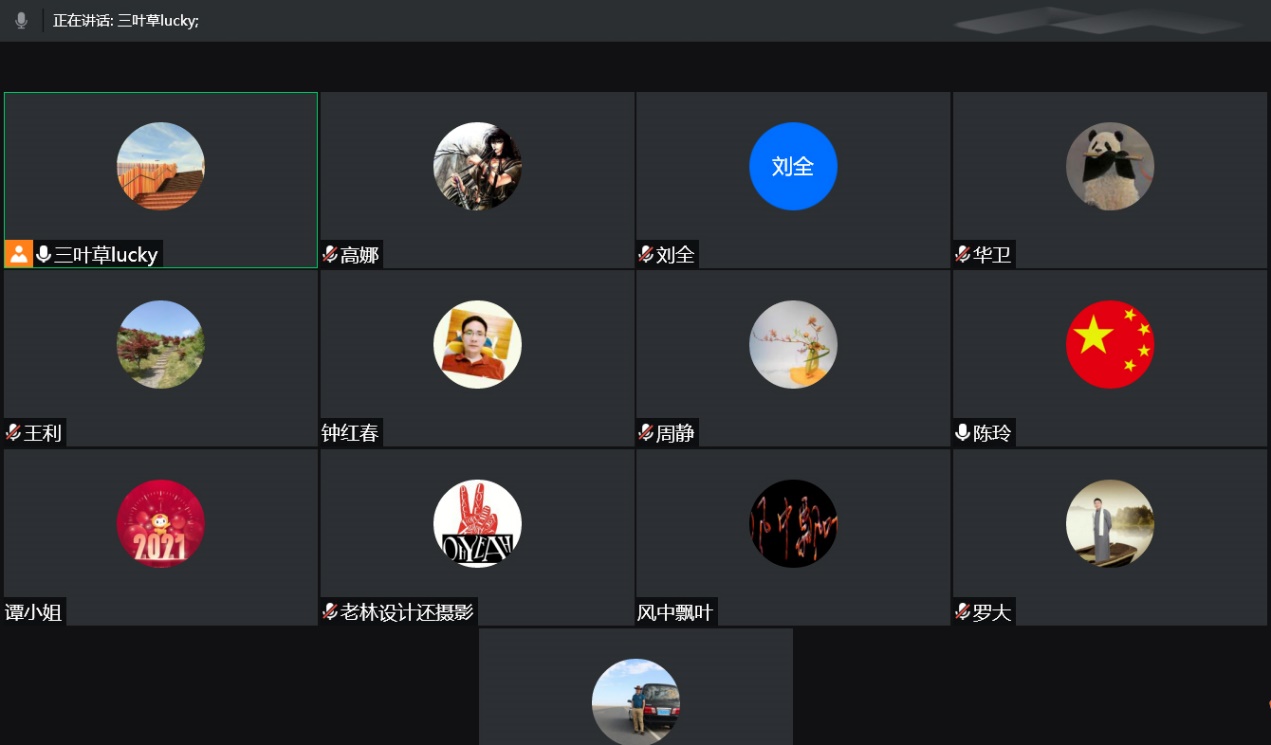Click the muted mic icon next to 华卫
Viewport: 1271px width, 745px height.
[x=963, y=254]
